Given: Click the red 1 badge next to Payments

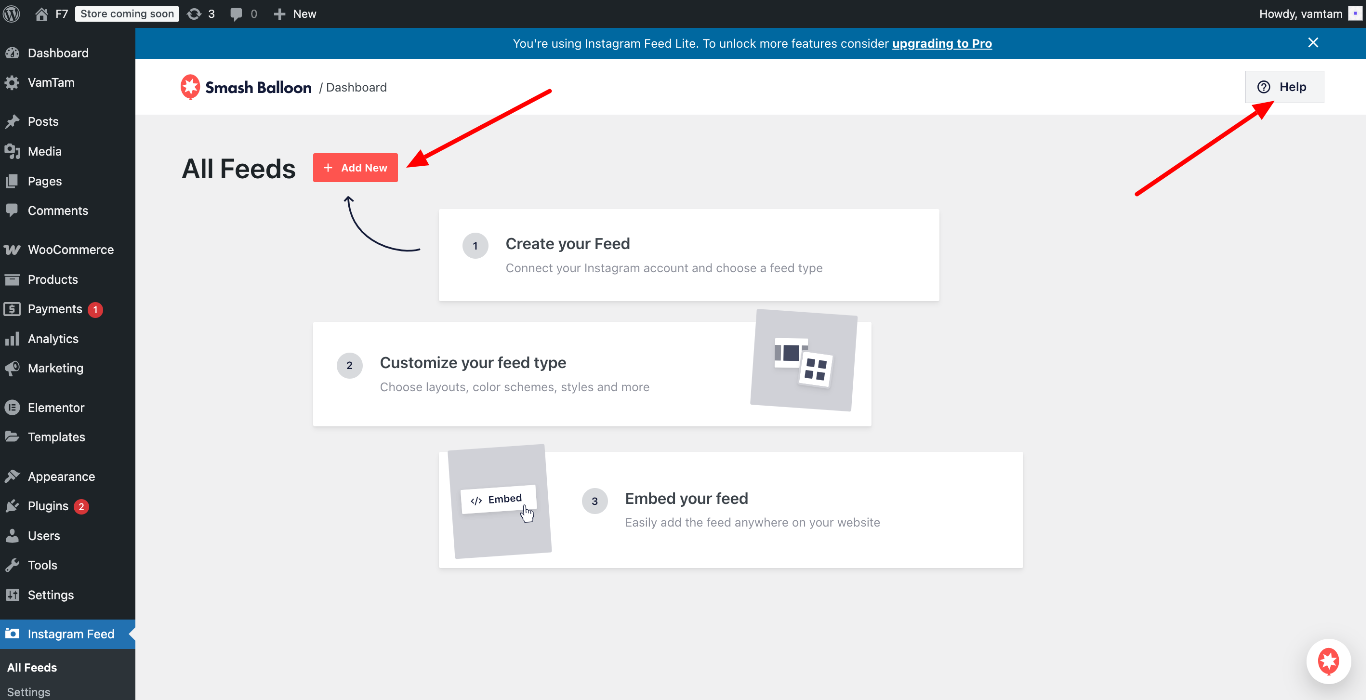Looking at the screenshot, I should 95,310.
